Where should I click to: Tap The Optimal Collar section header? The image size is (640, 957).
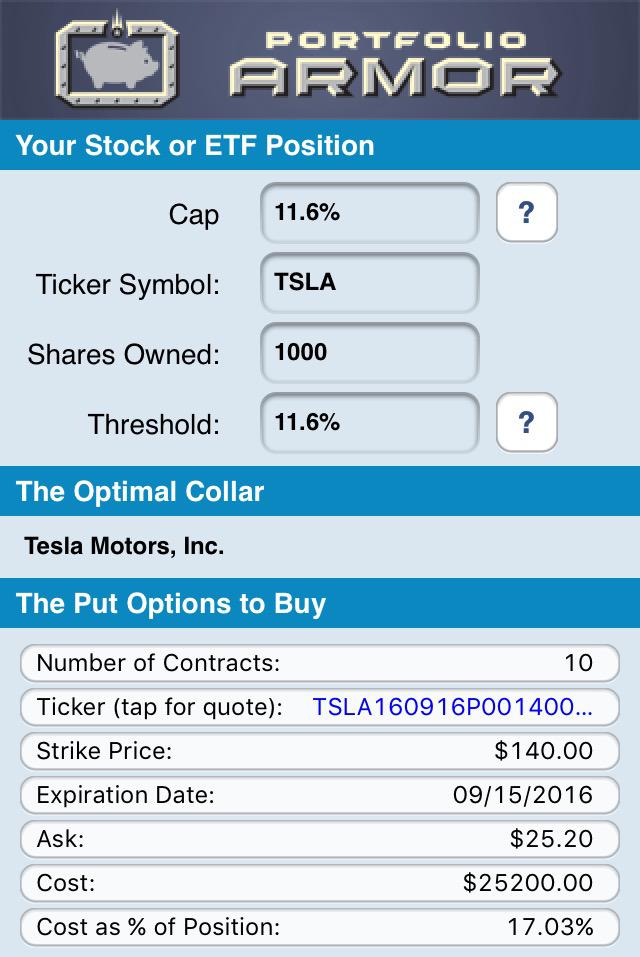coord(320,491)
